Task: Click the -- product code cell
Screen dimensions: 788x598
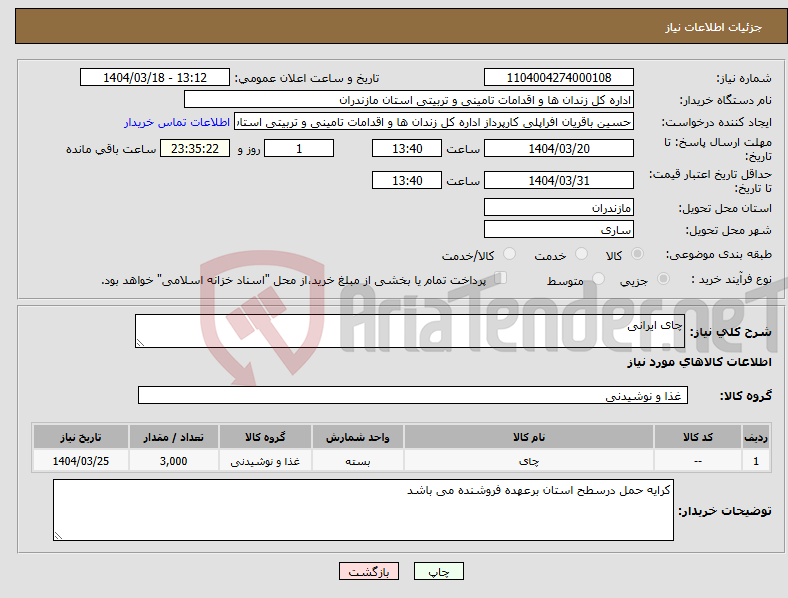Action: [x=698, y=461]
